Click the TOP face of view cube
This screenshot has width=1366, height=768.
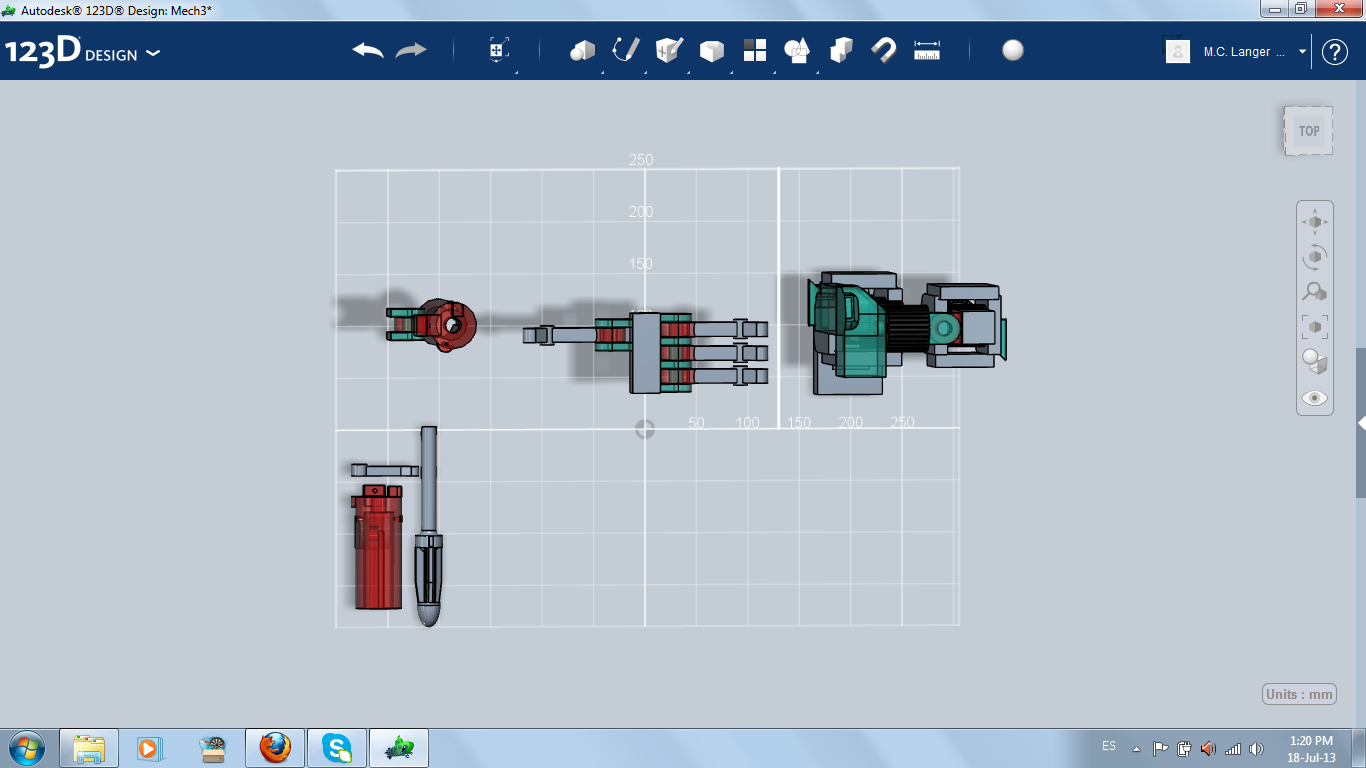pos(1309,131)
